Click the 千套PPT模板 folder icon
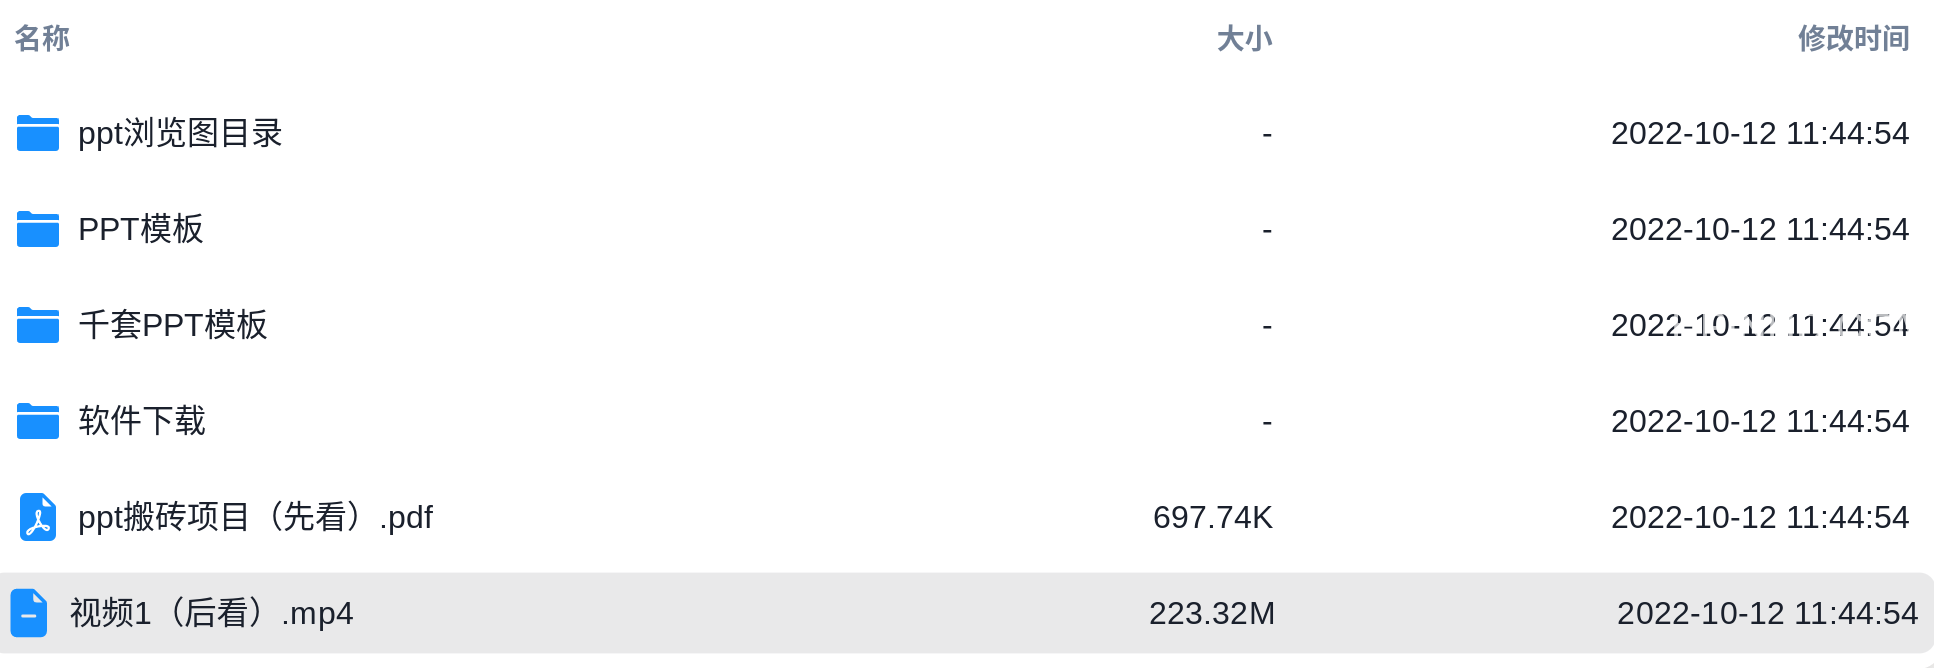1934x668 pixels. (x=38, y=325)
